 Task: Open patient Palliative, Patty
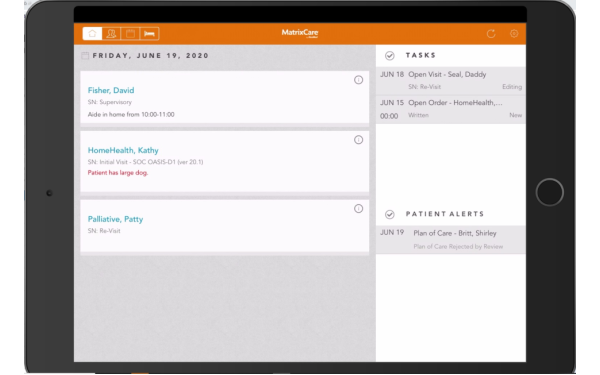tap(115, 219)
